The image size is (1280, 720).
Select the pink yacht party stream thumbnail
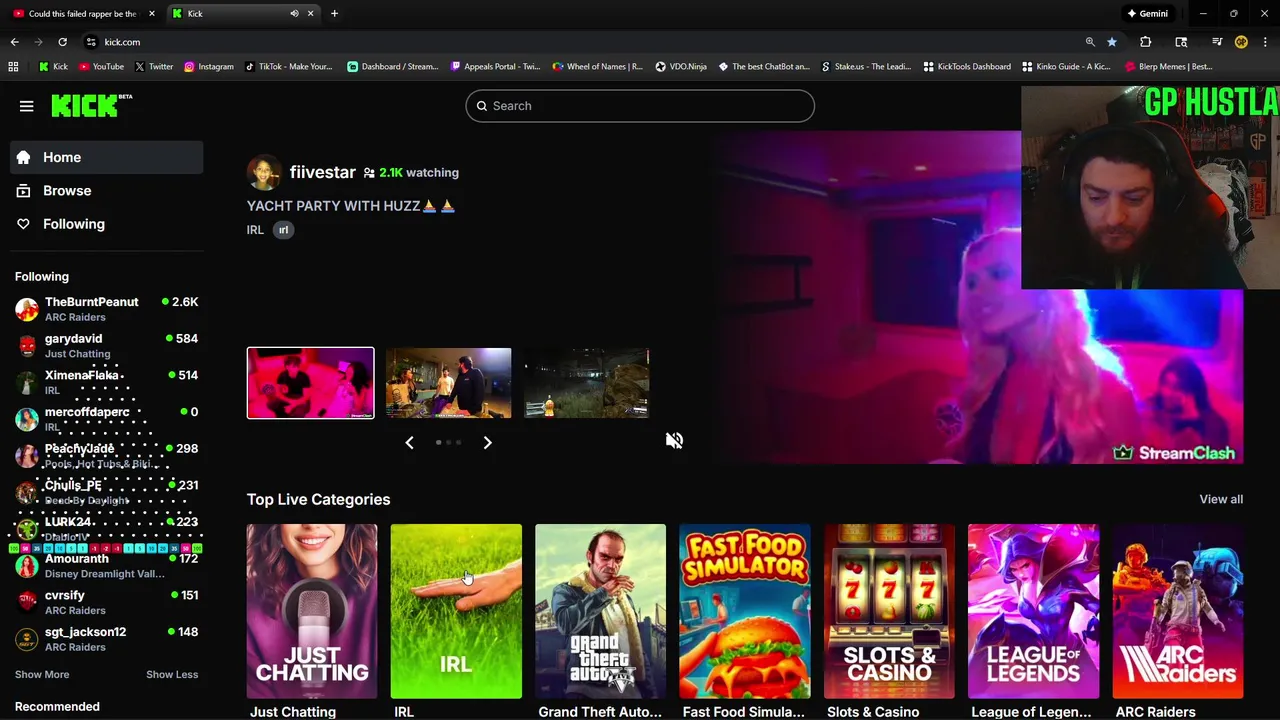click(x=310, y=383)
